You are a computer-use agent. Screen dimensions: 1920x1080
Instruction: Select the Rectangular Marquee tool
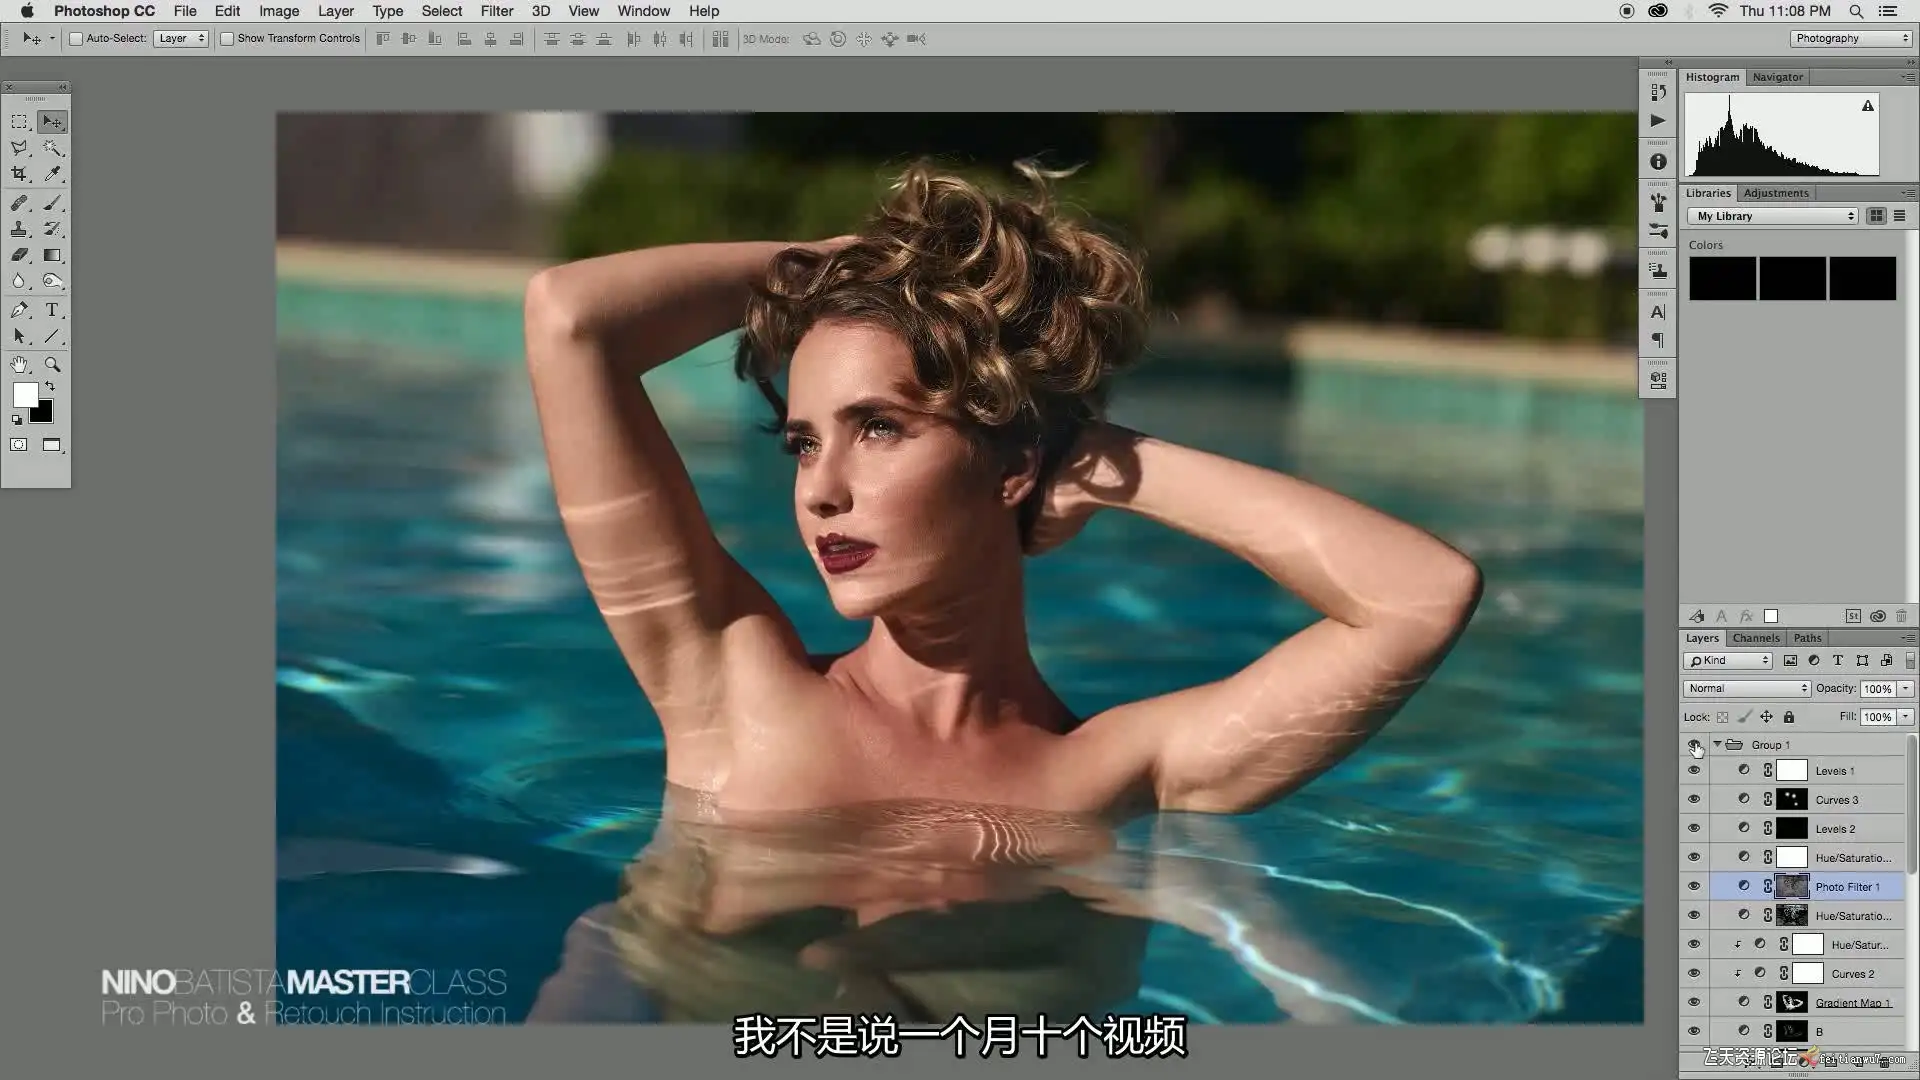tap(19, 122)
